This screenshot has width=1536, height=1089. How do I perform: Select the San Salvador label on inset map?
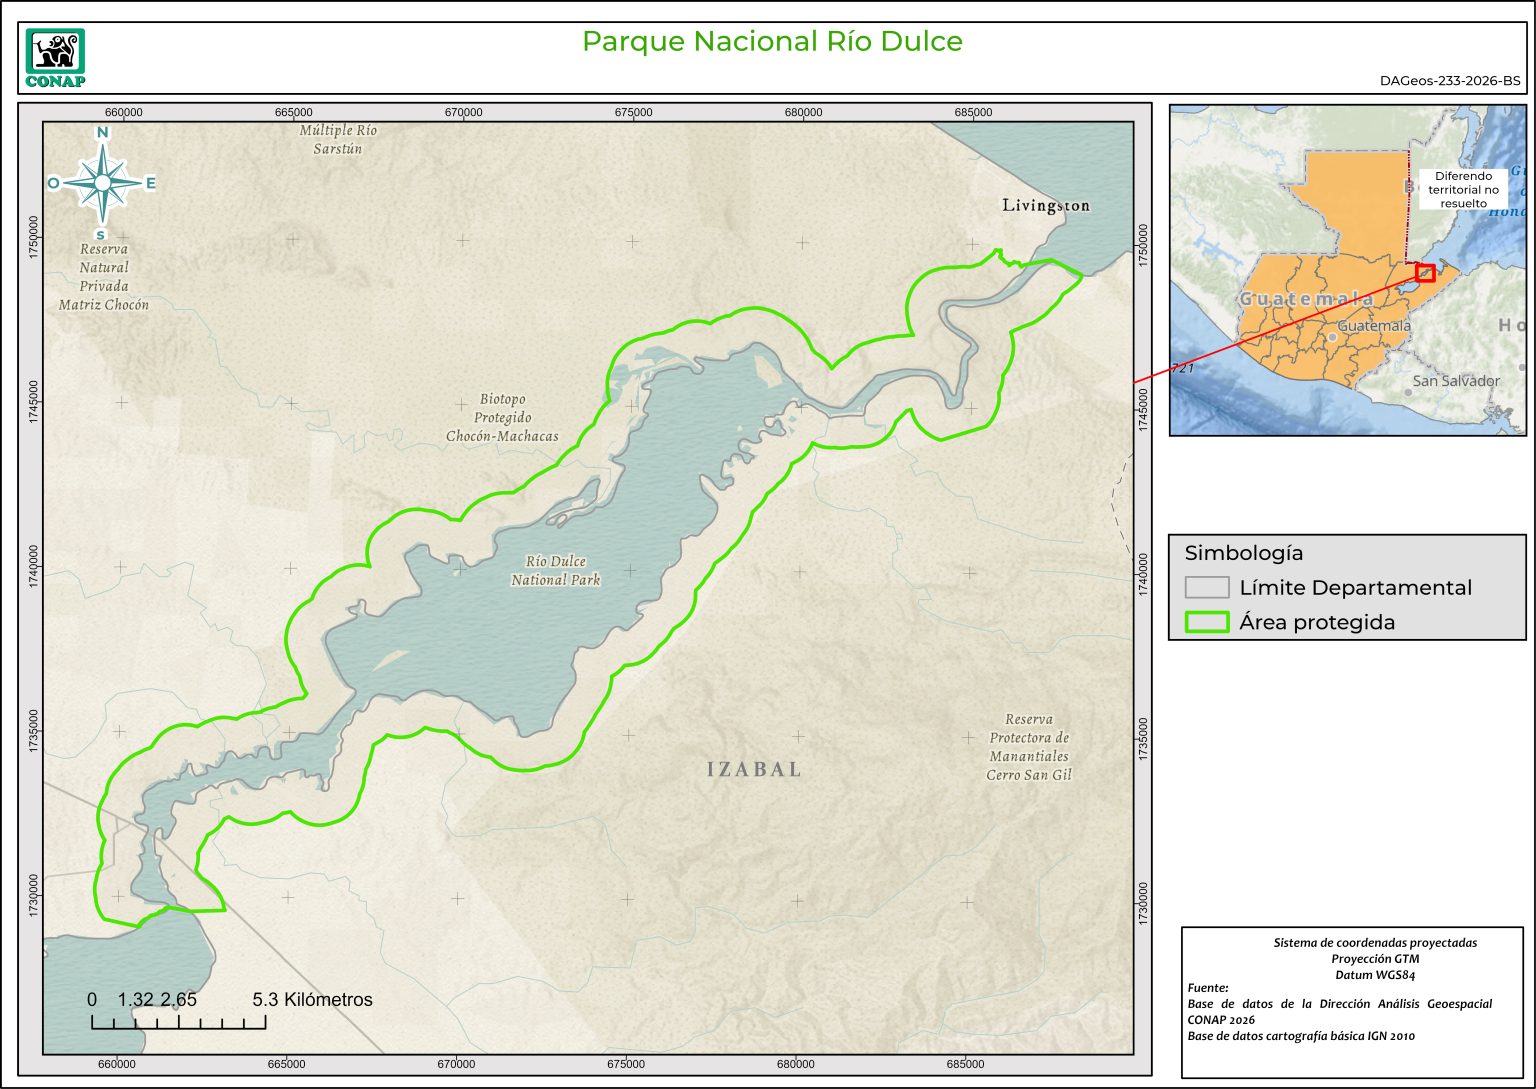[1455, 381]
